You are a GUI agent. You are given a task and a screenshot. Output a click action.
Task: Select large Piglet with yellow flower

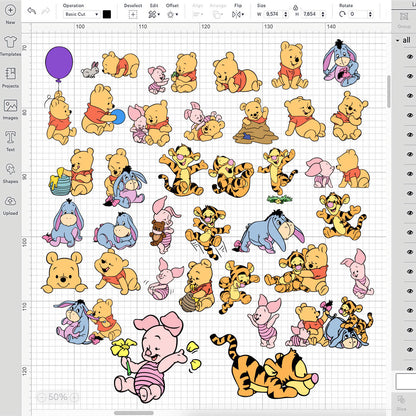(155, 357)
